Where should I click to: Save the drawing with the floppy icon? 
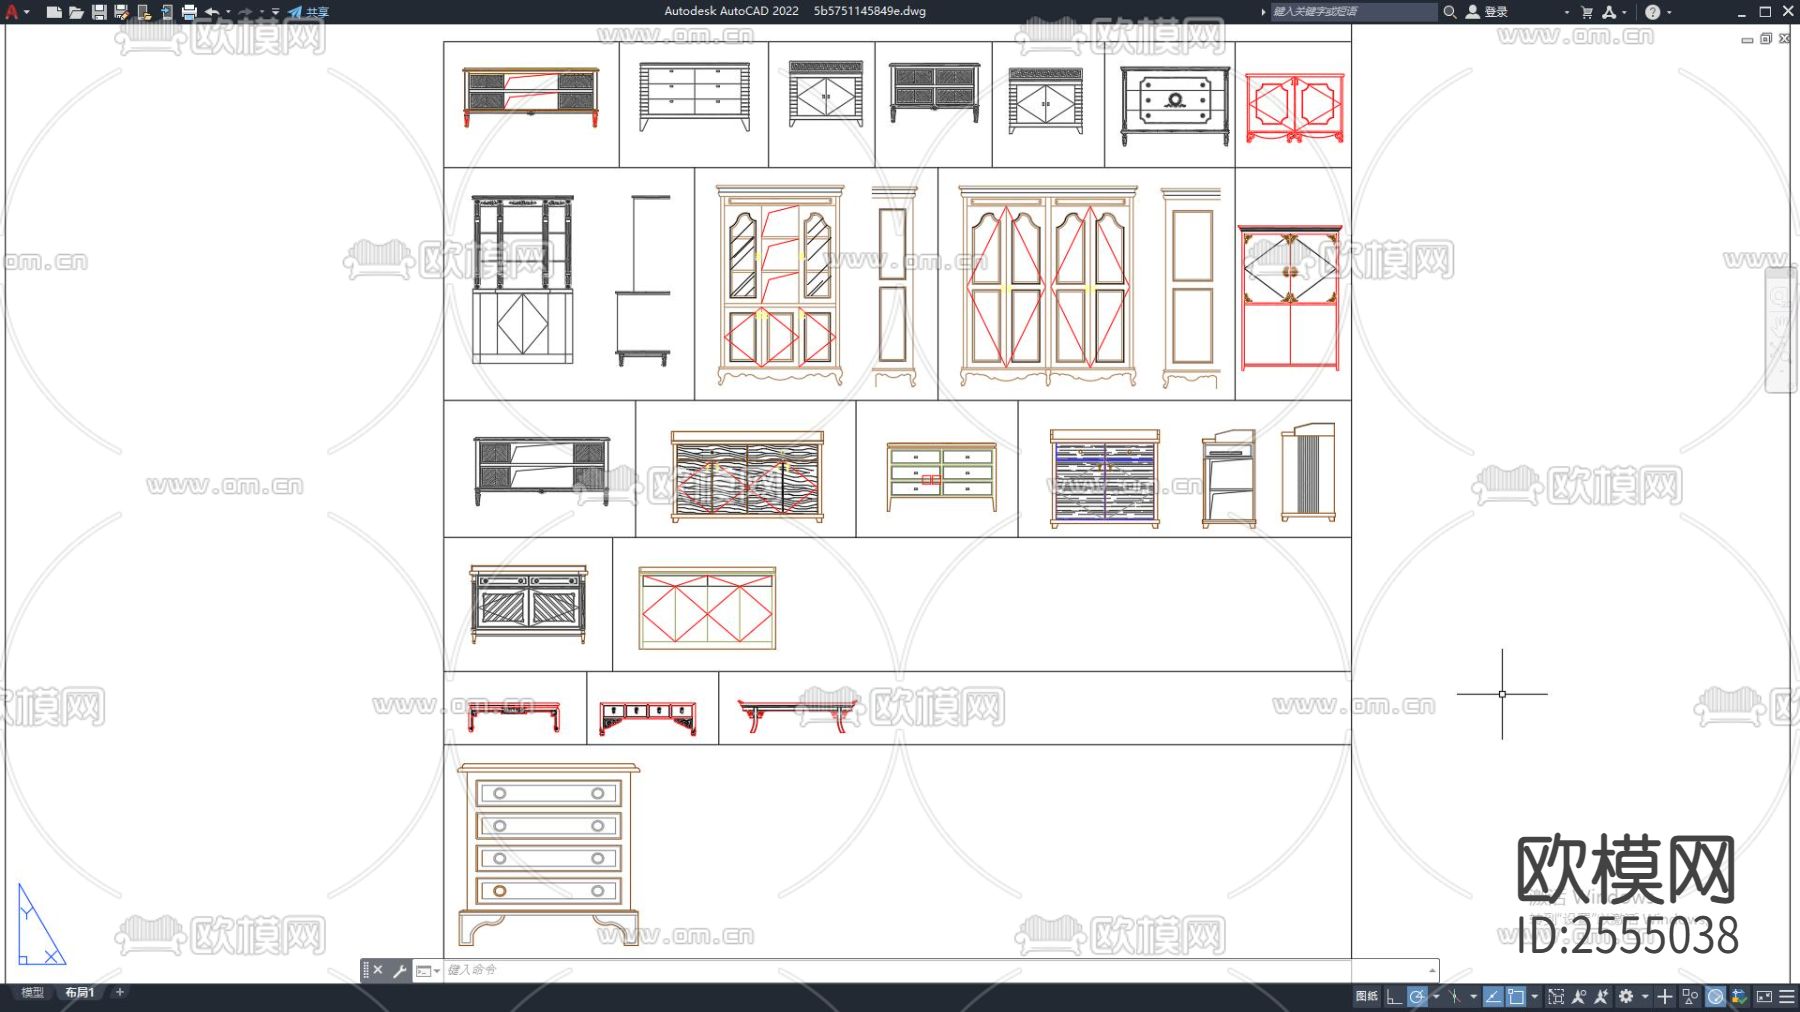pyautogui.click(x=99, y=12)
